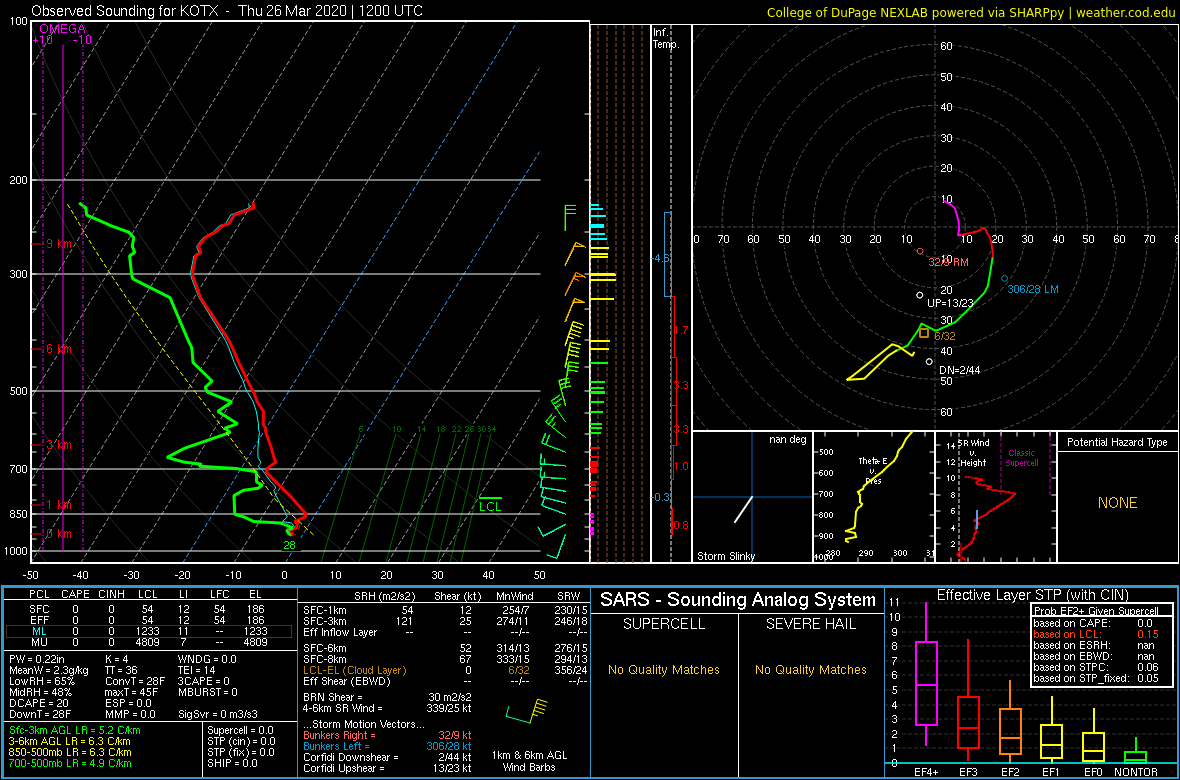This screenshot has height=780, width=1180.
Task: Select the SUPERCELL column heading
Action: click(x=664, y=623)
